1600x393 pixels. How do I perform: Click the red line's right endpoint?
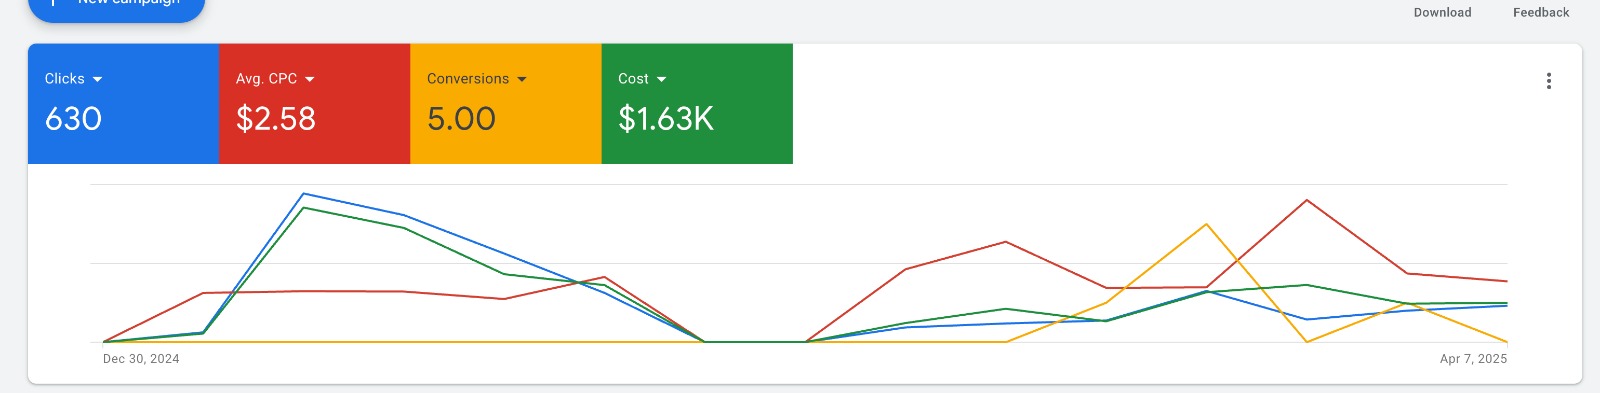click(1506, 281)
